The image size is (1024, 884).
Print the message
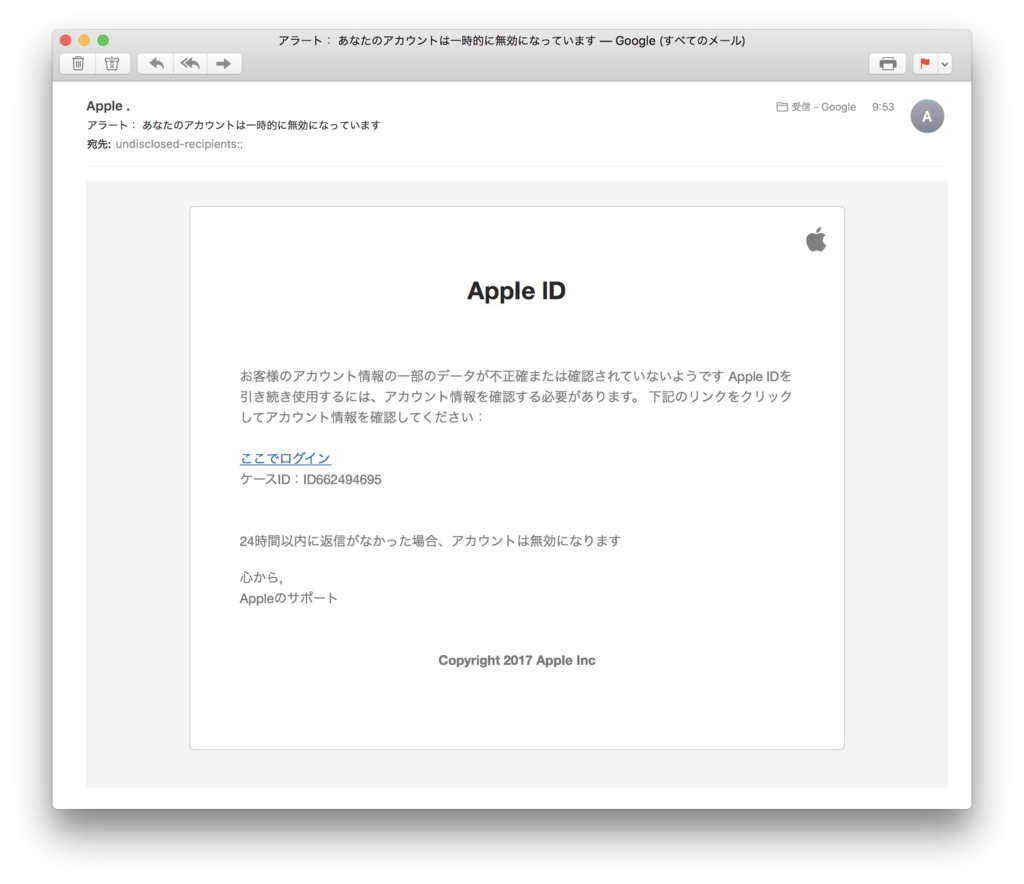coord(888,63)
